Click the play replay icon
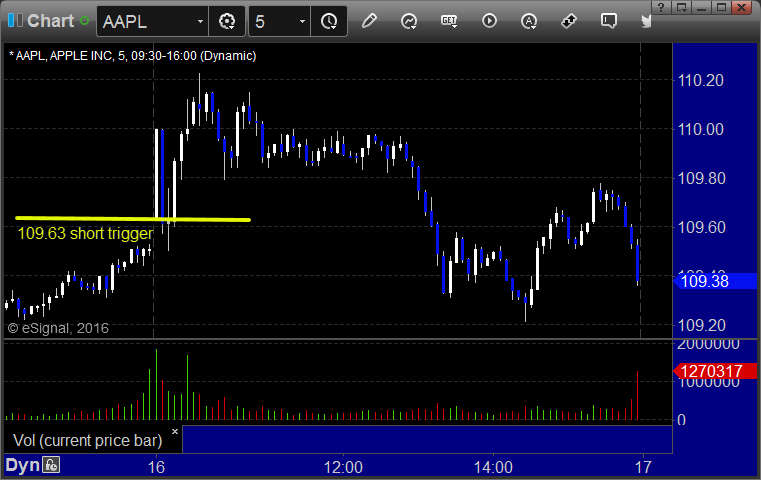761x480 pixels. tap(489, 21)
